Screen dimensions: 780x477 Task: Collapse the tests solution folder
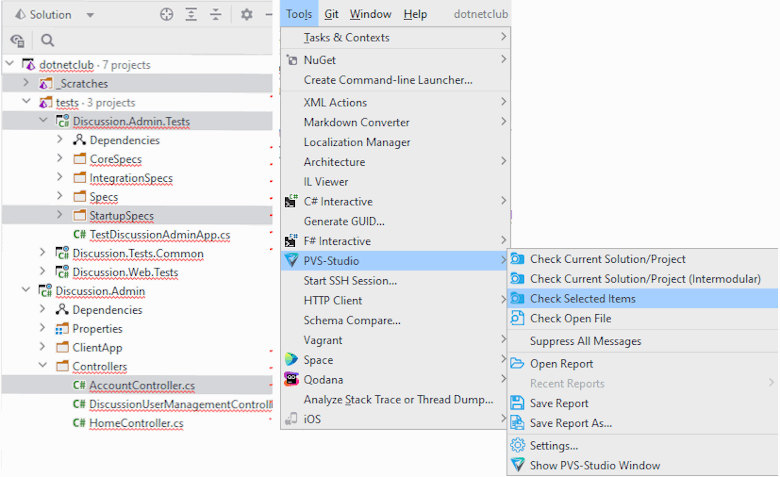pyautogui.click(x=27, y=102)
